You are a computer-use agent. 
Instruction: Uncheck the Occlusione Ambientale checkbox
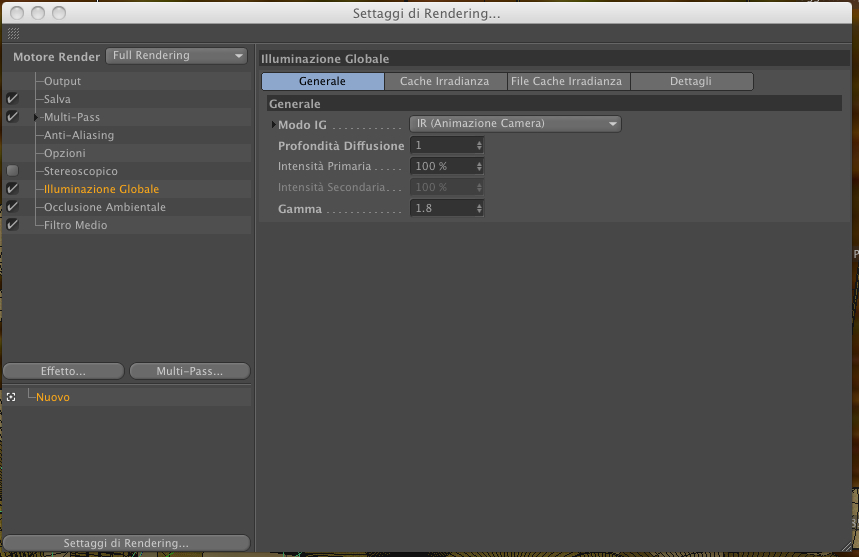tap(13, 206)
